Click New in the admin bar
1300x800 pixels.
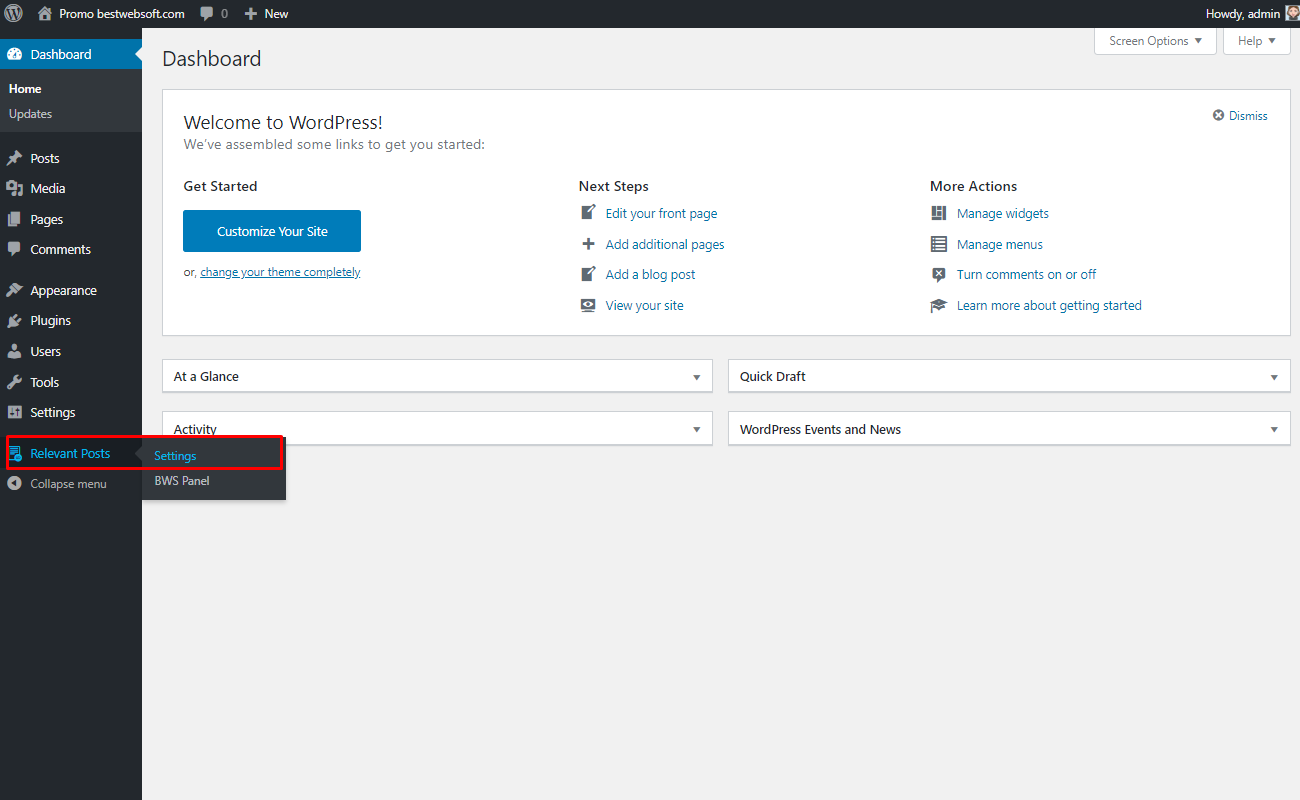pos(276,14)
